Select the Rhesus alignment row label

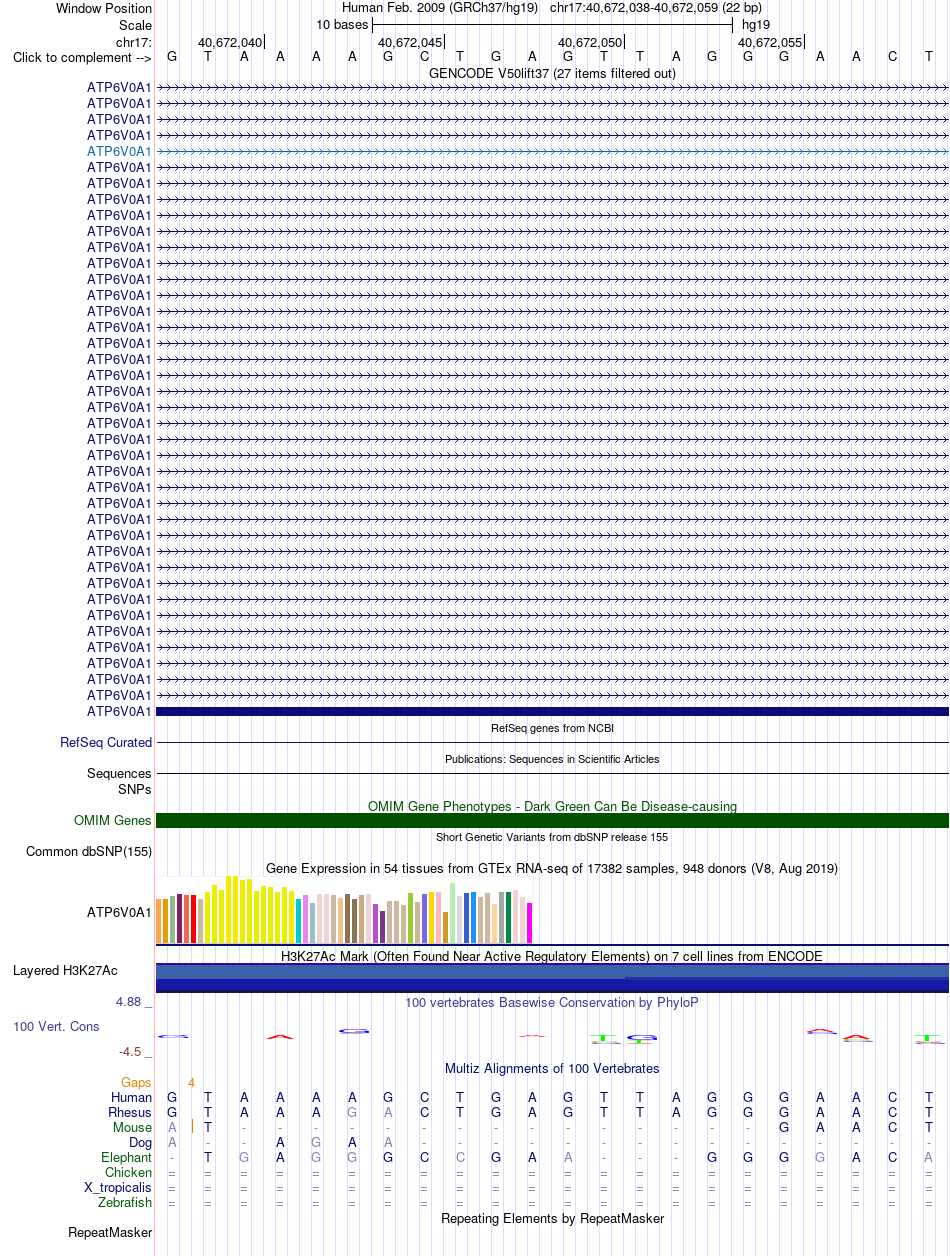(130, 1113)
